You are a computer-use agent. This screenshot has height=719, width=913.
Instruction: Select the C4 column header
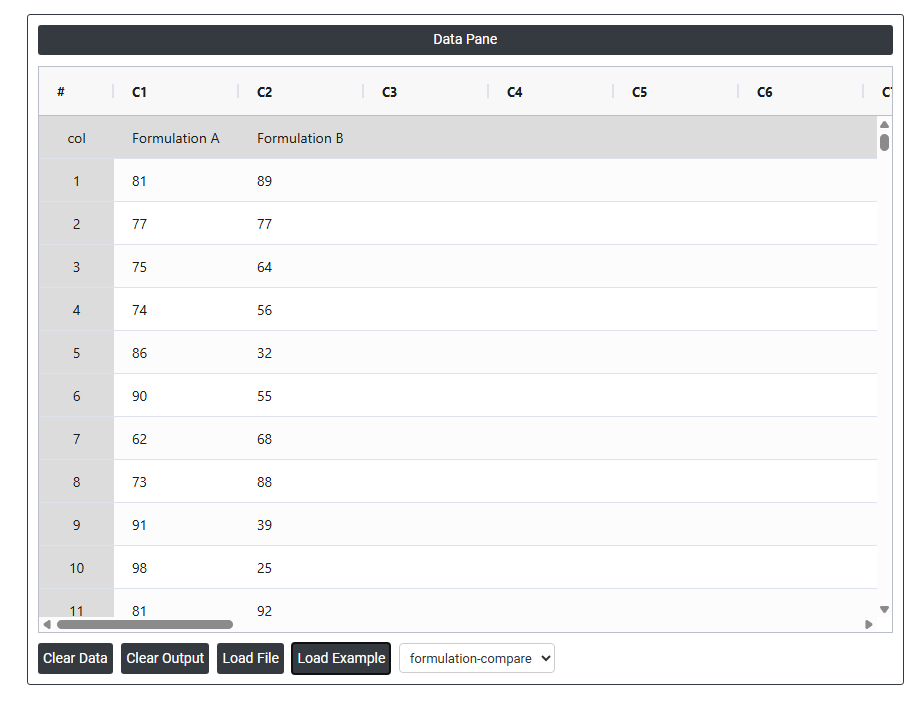click(515, 92)
